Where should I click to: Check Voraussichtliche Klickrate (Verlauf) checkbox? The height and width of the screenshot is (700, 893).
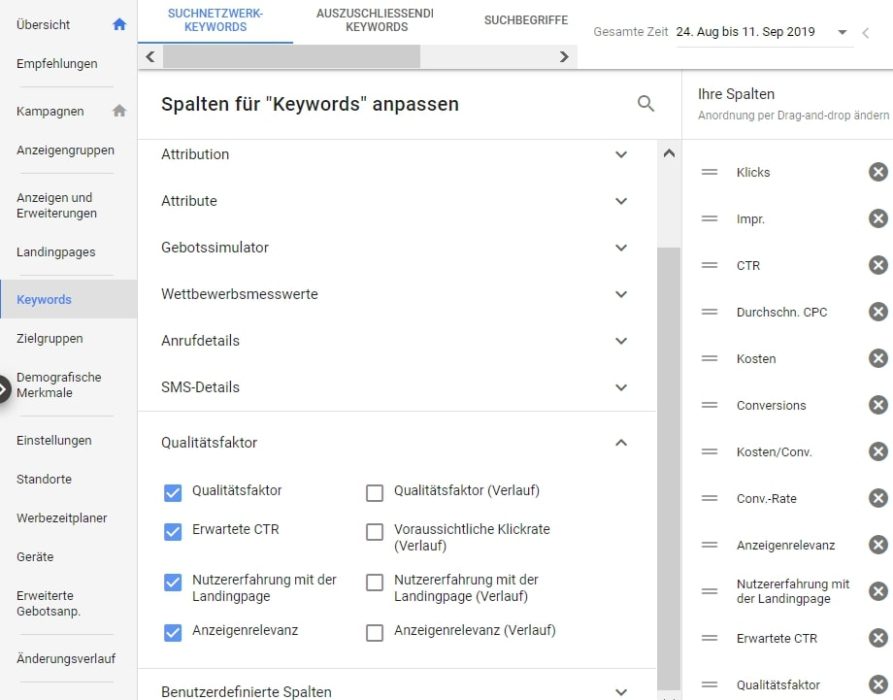coord(374,531)
